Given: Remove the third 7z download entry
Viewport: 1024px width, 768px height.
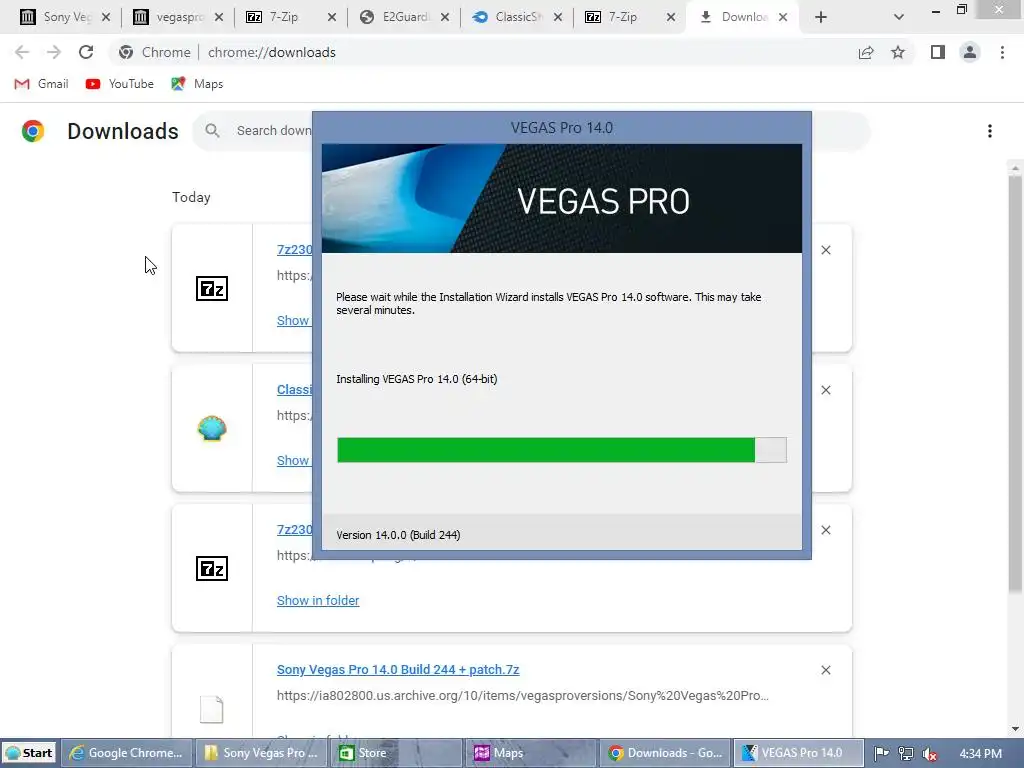Looking at the screenshot, I should [825, 530].
